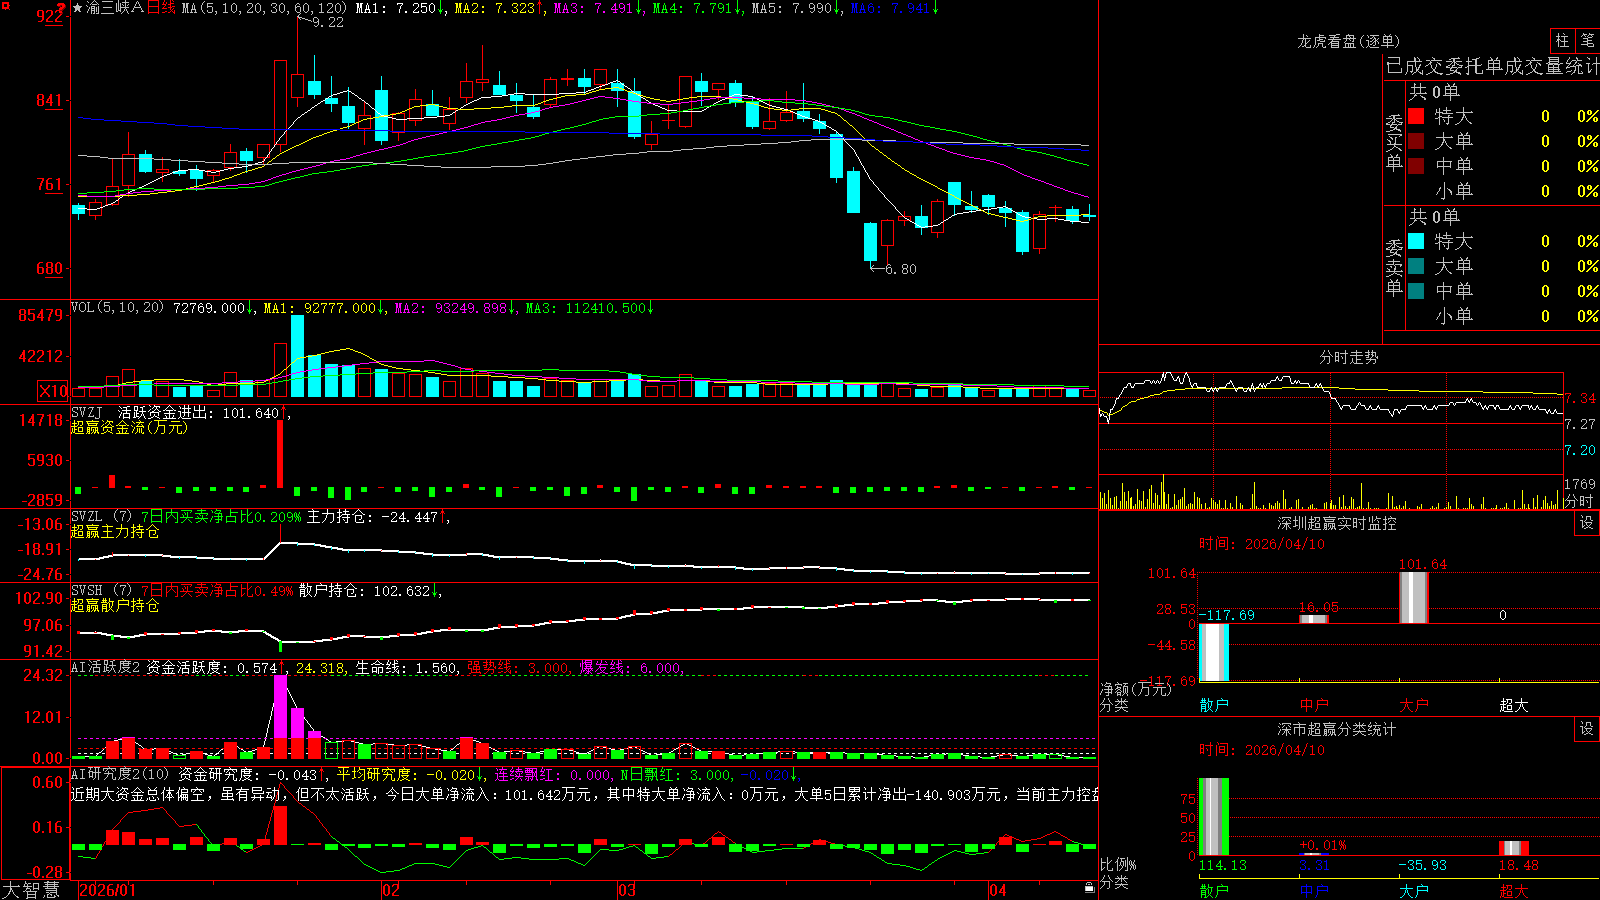
Task: Click the 委卖单 vertical section label
Action: [1394, 267]
